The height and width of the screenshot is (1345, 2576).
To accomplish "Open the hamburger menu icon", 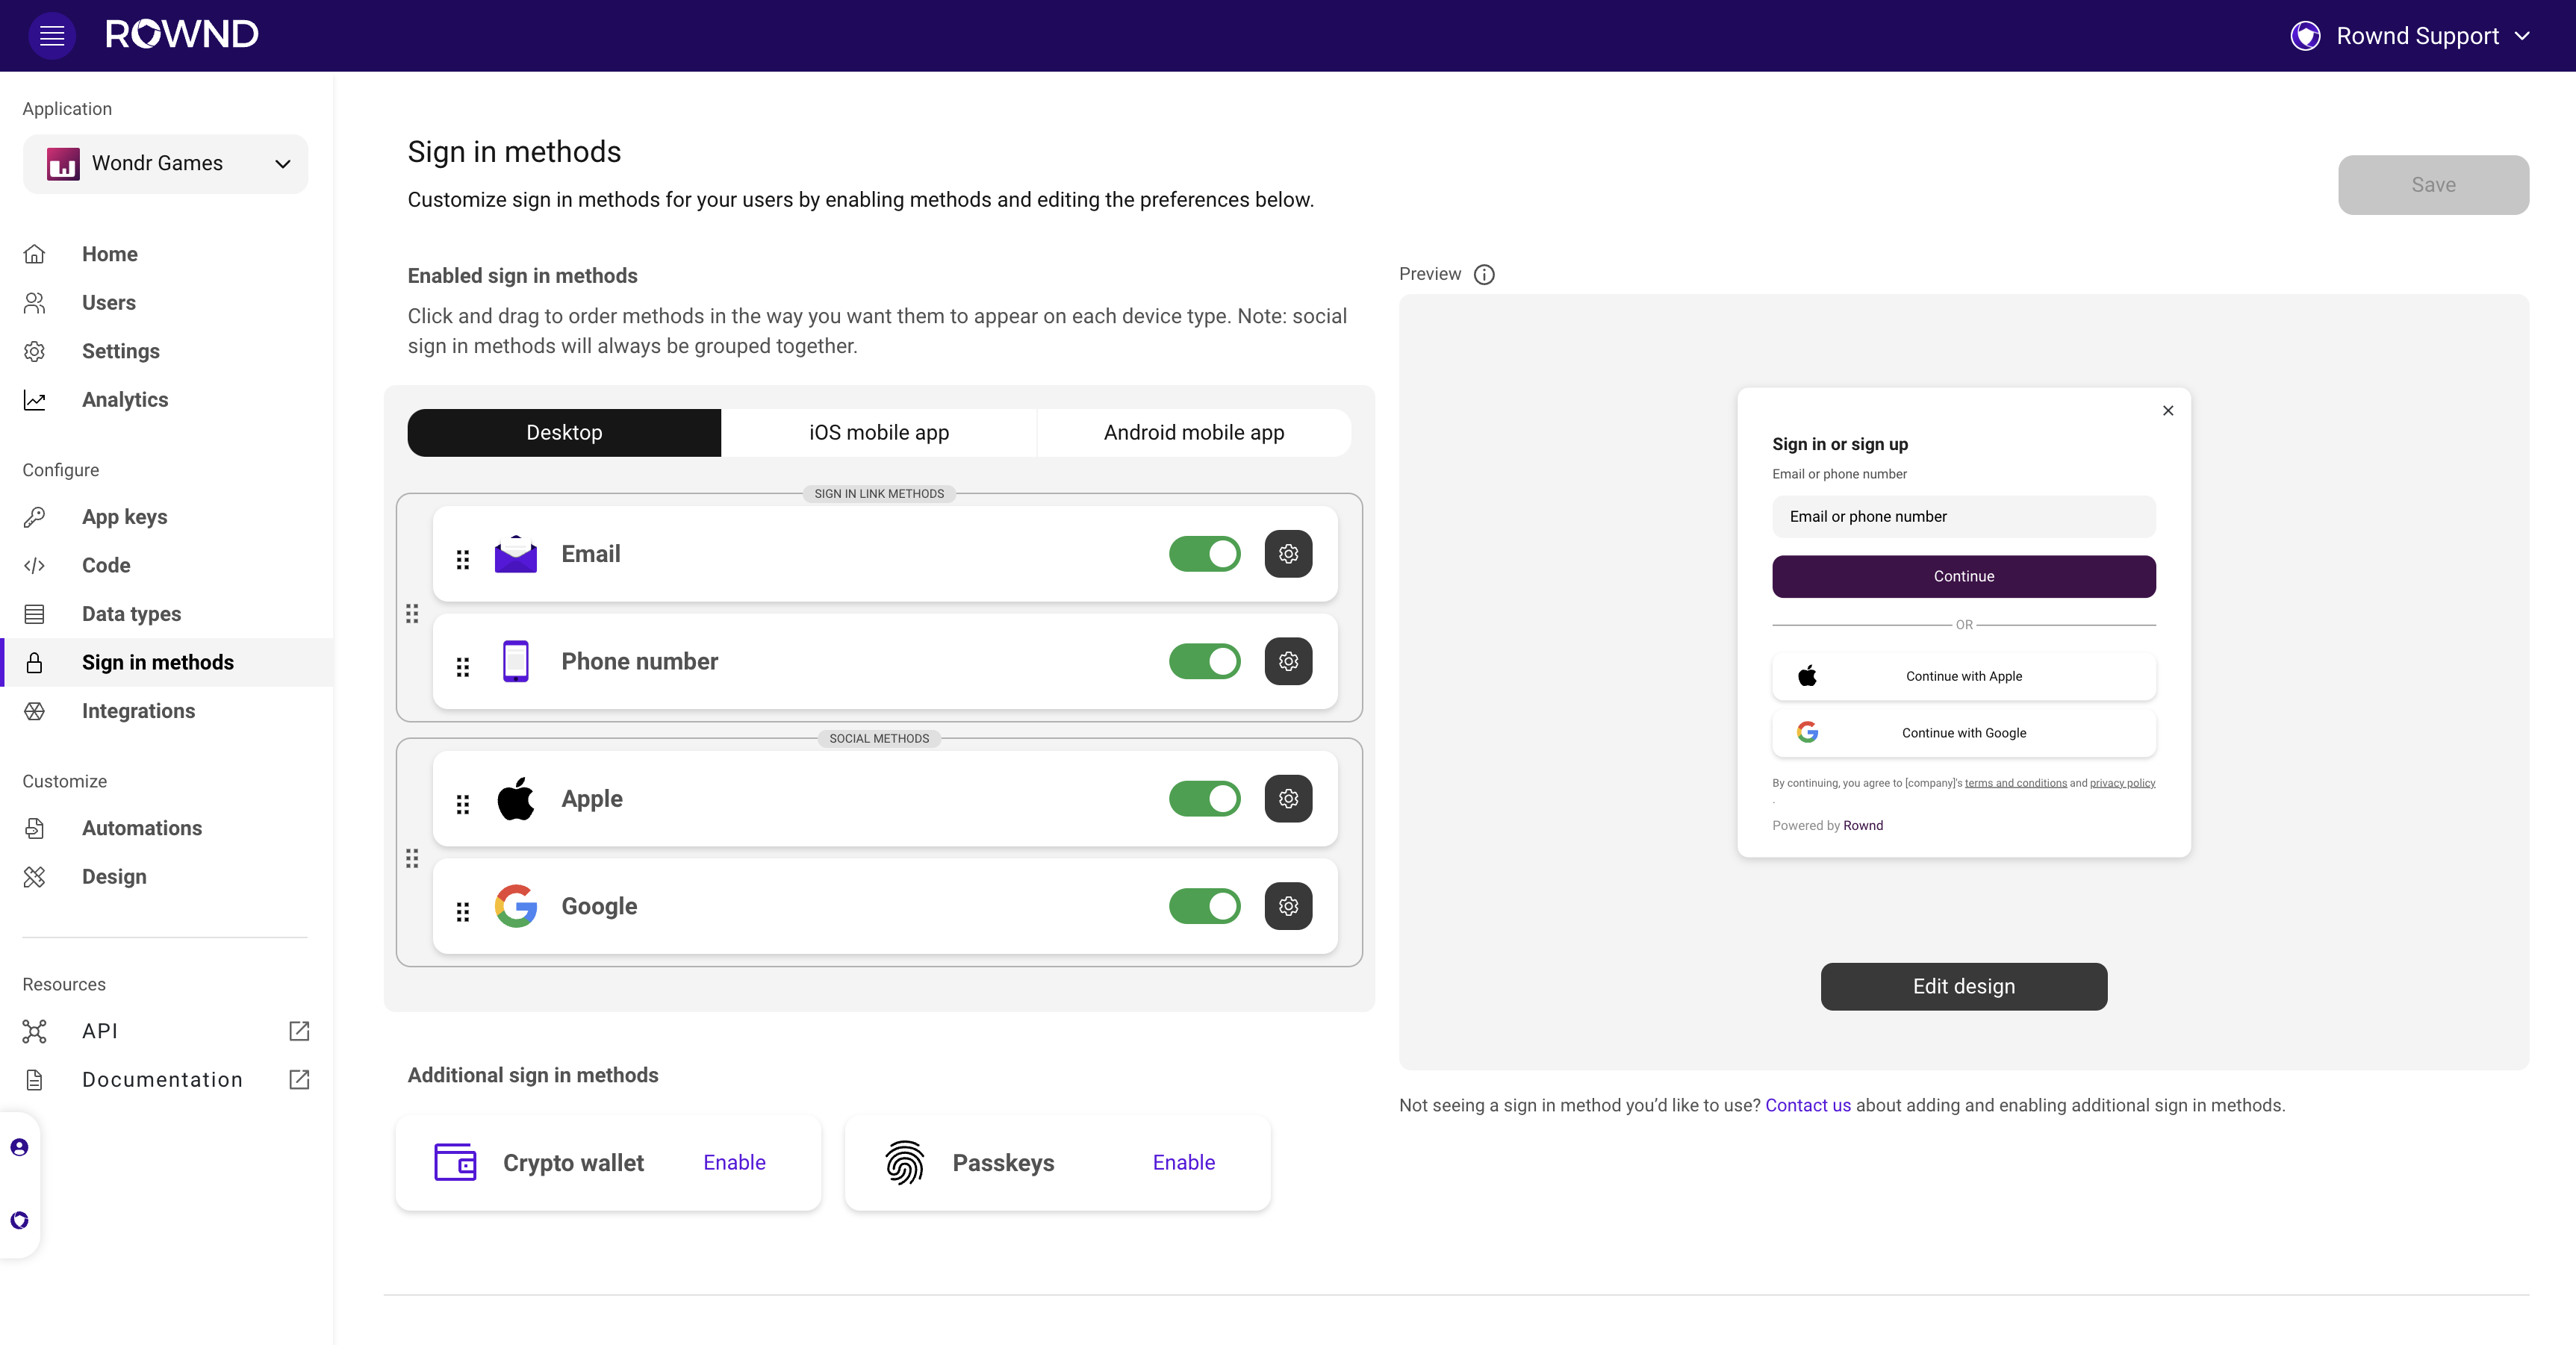I will click(52, 36).
